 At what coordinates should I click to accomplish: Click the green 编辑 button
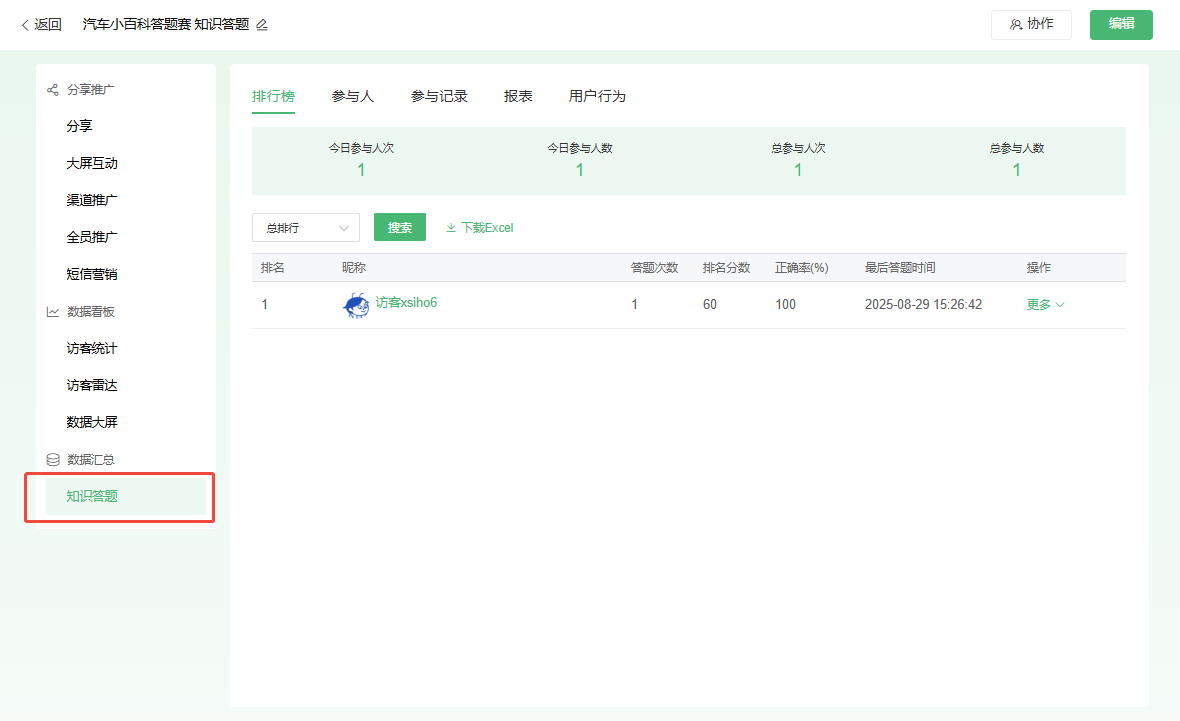click(1121, 25)
